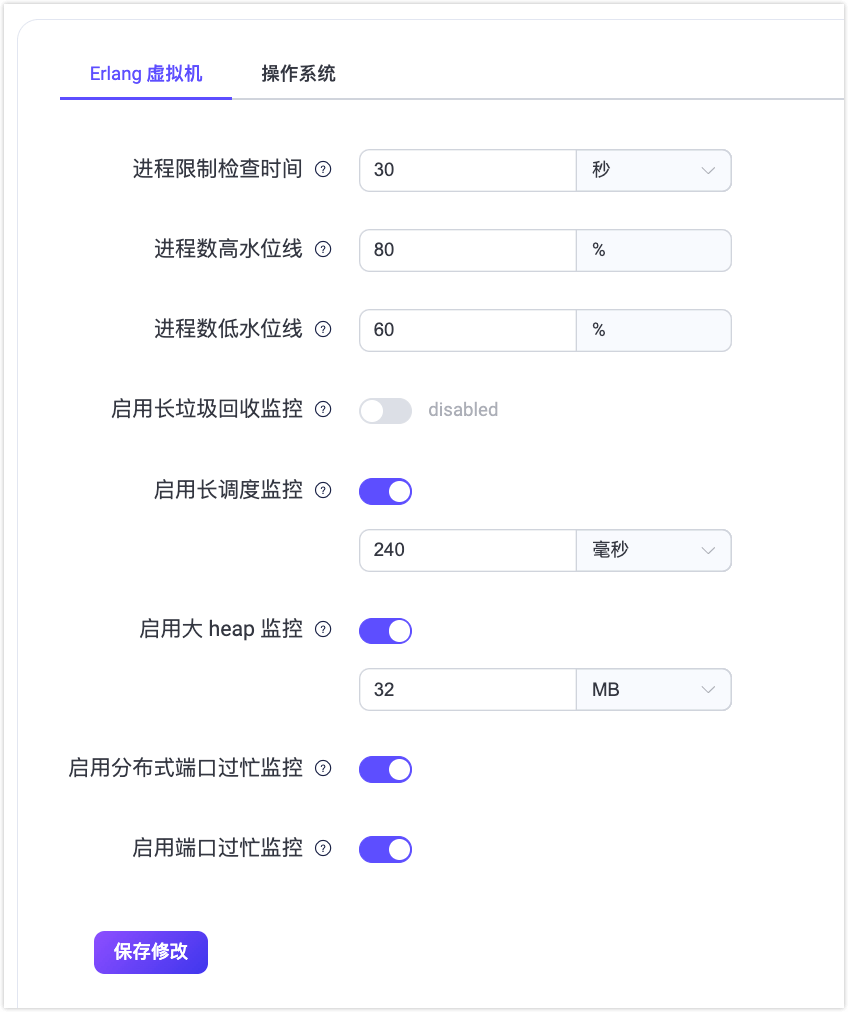Toggle off 启用分布式端口过忙监控
The image size is (848, 1012).
point(385,769)
